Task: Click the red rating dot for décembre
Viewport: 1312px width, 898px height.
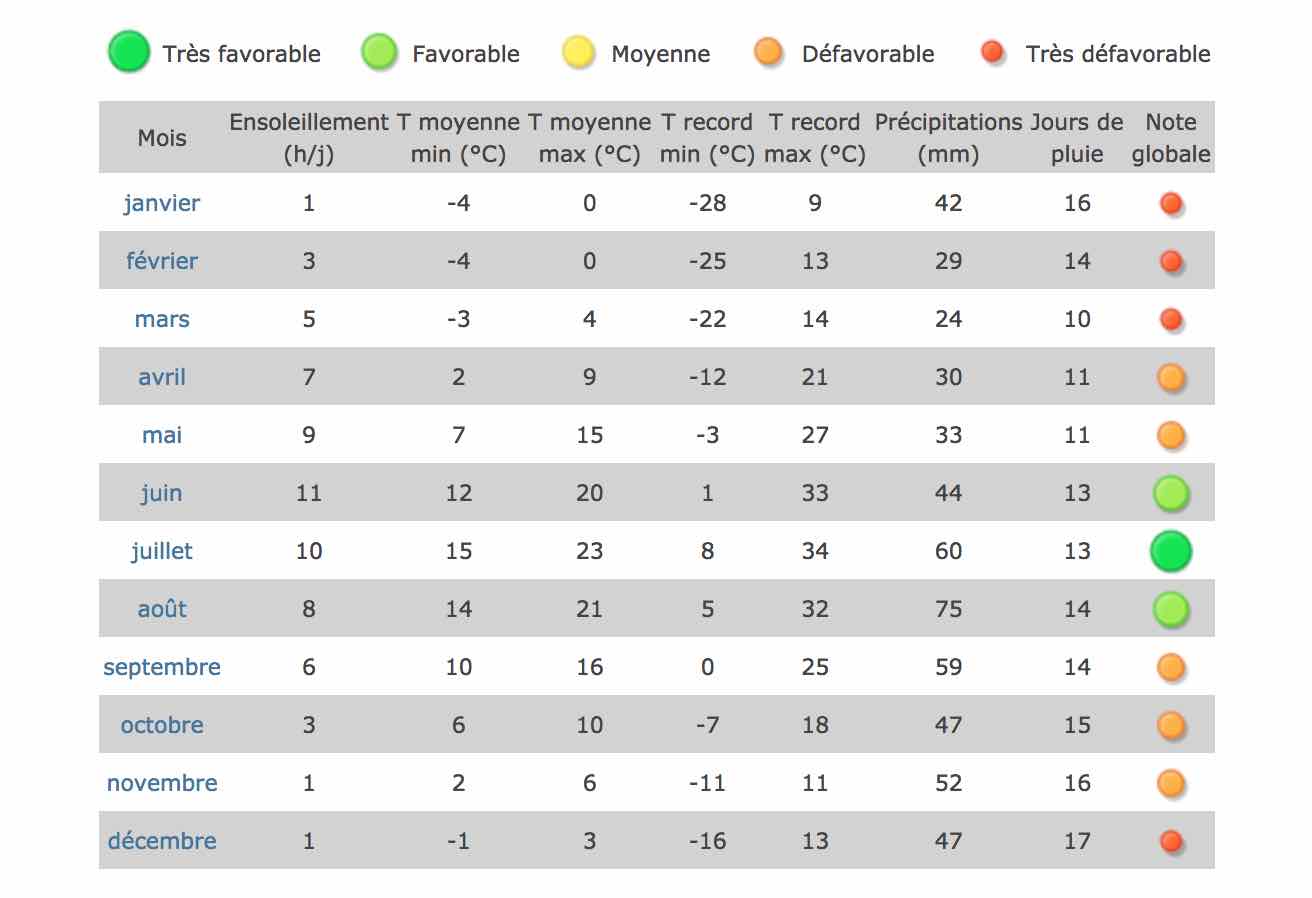Action: click(x=1171, y=842)
